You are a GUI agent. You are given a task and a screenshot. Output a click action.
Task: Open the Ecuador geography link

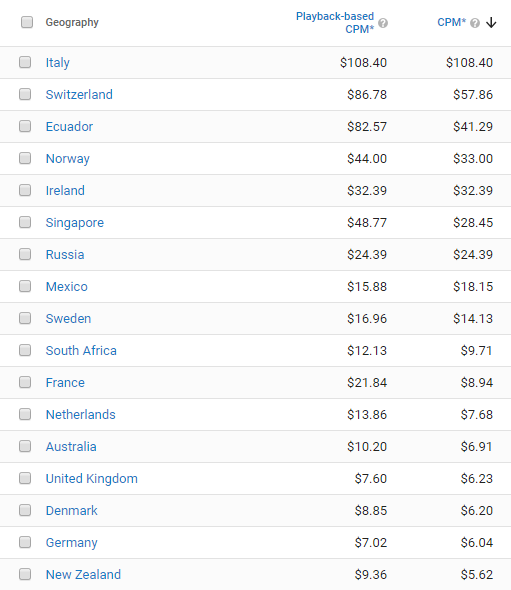coord(69,126)
